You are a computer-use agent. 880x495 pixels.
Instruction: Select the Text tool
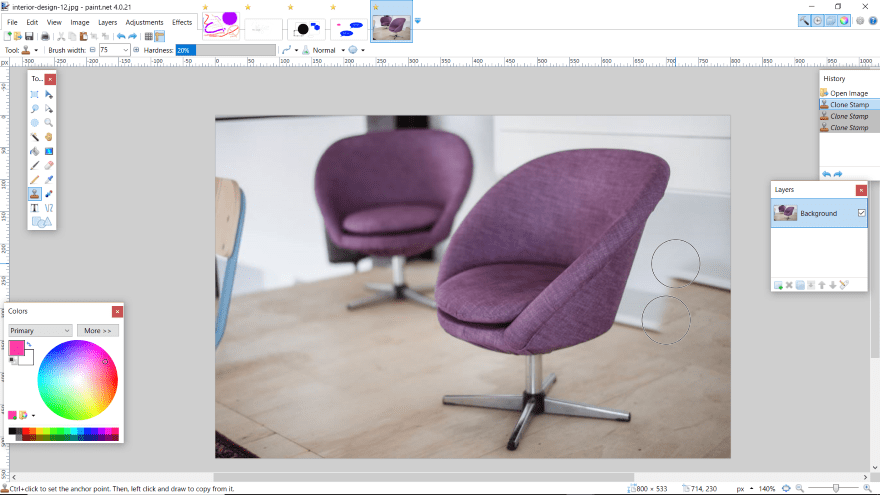(34, 208)
